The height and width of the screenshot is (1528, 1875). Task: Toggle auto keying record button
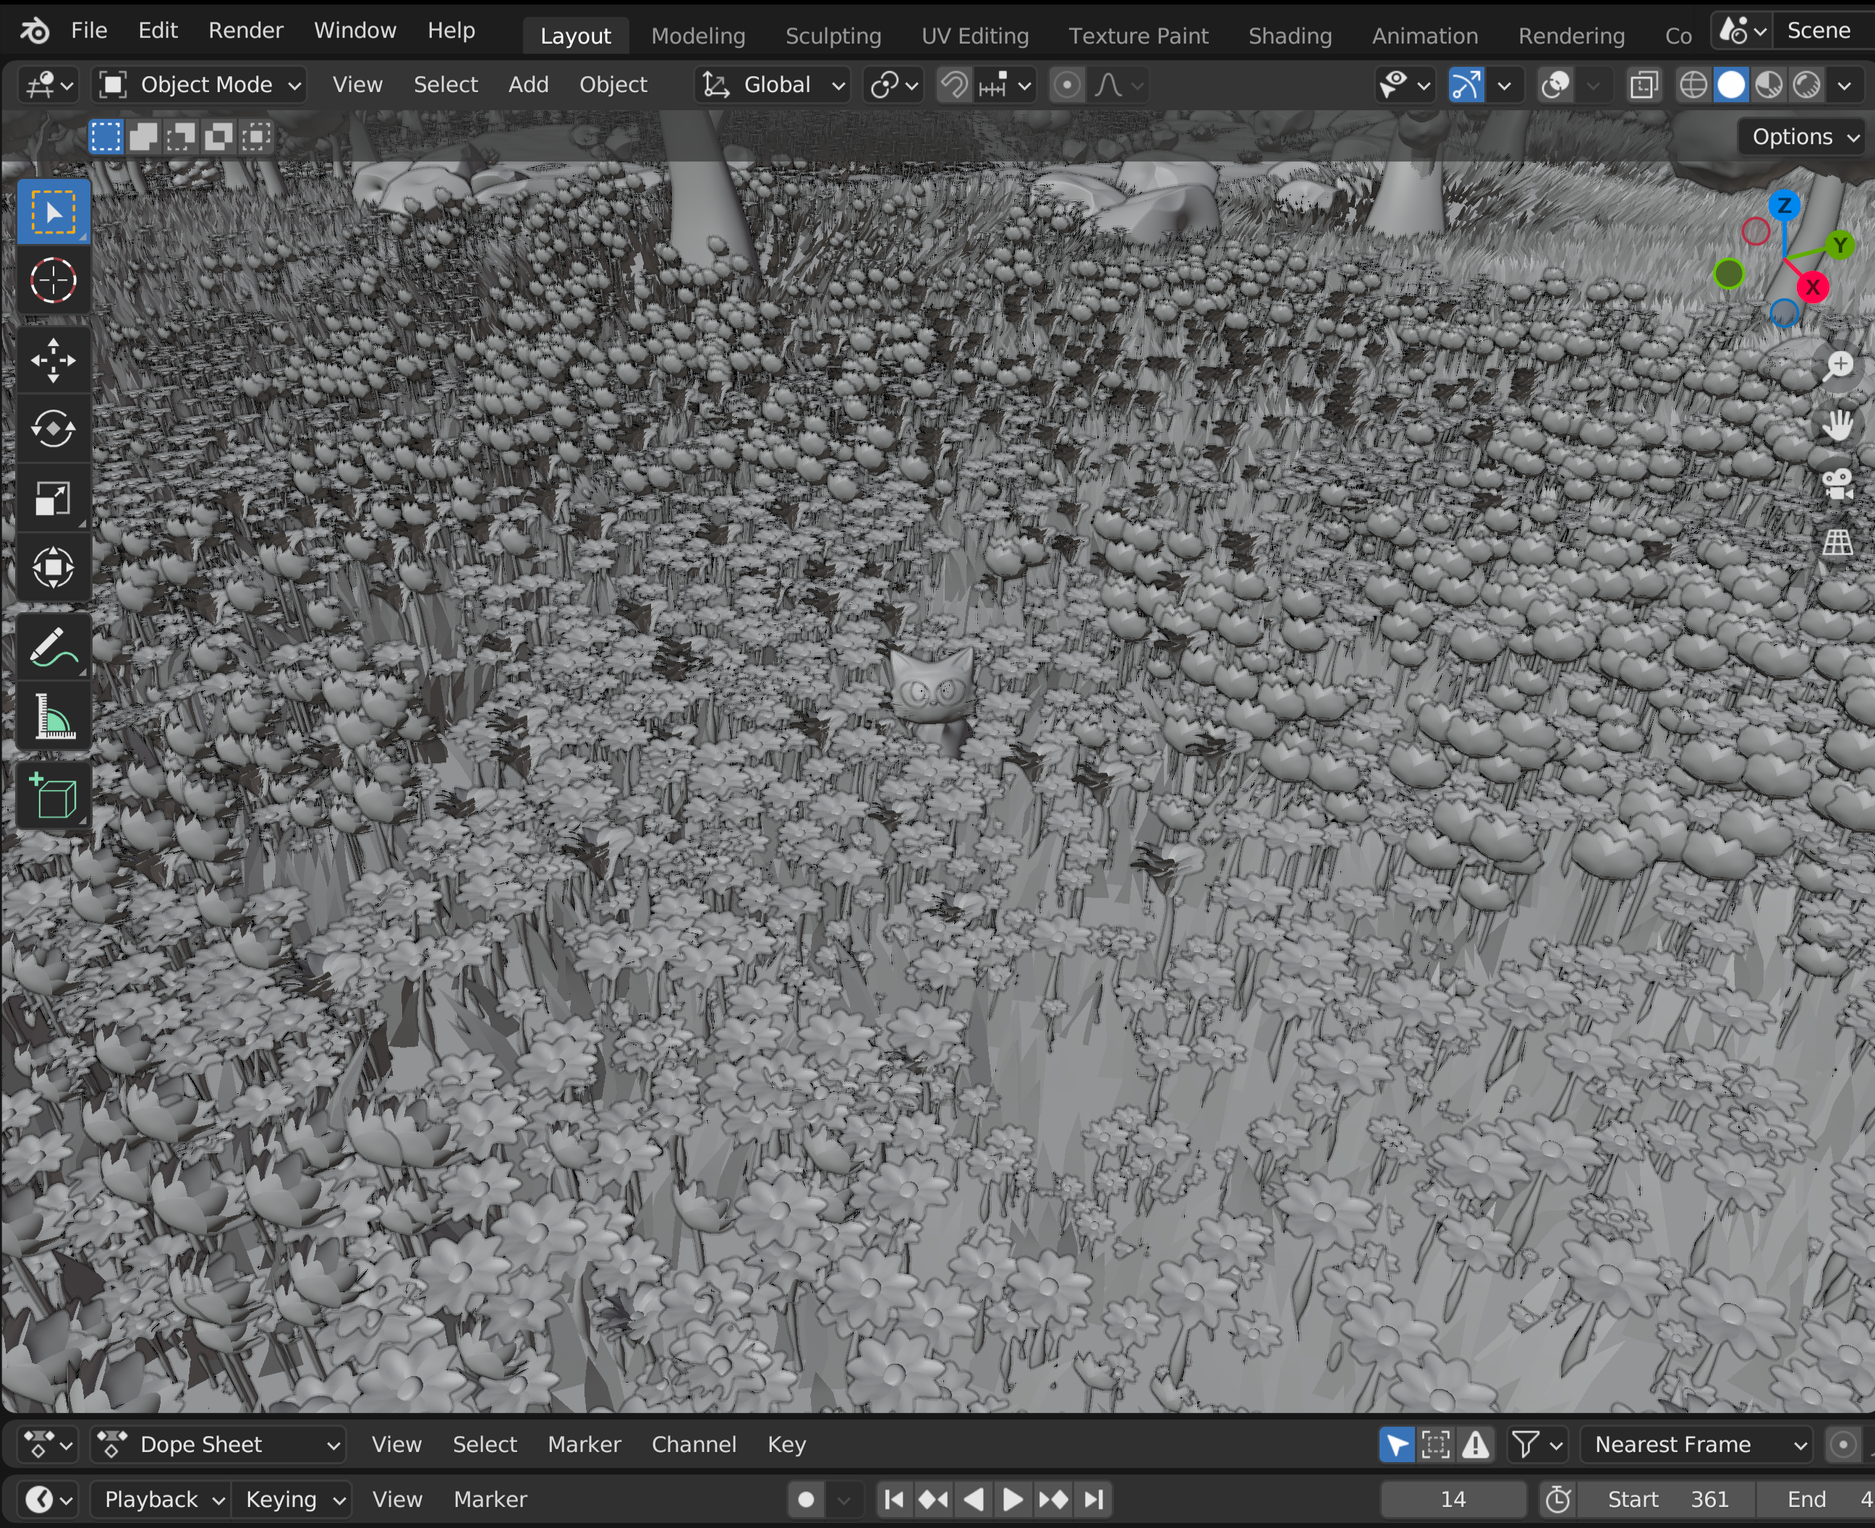click(806, 1499)
